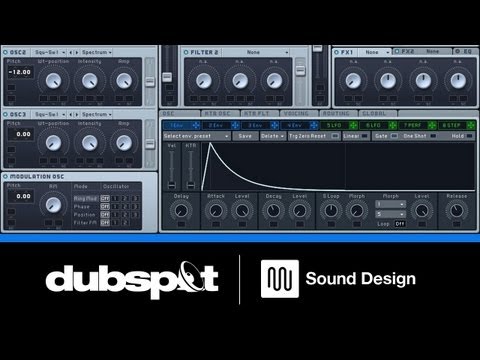The height and width of the screenshot is (360, 480).
Task: Click OSC3 next wavetable arrow
Action: point(77,114)
